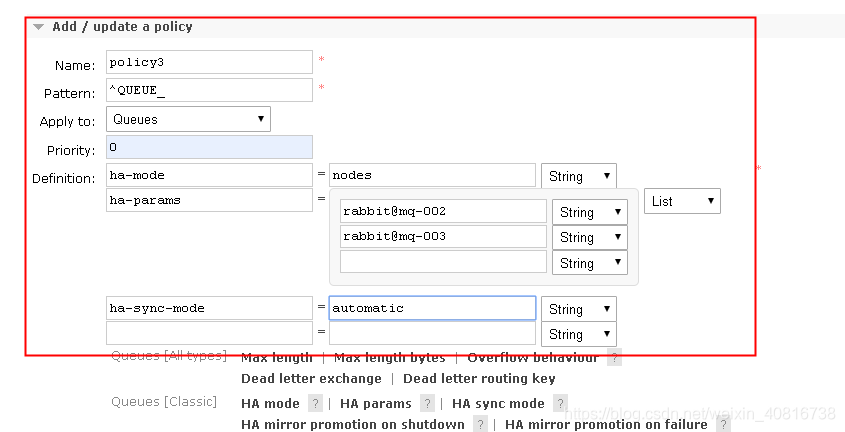This screenshot has height=432, width=845.
Task: Insert HA mirror promotion on shutdown shortcut
Action: (x=353, y=424)
